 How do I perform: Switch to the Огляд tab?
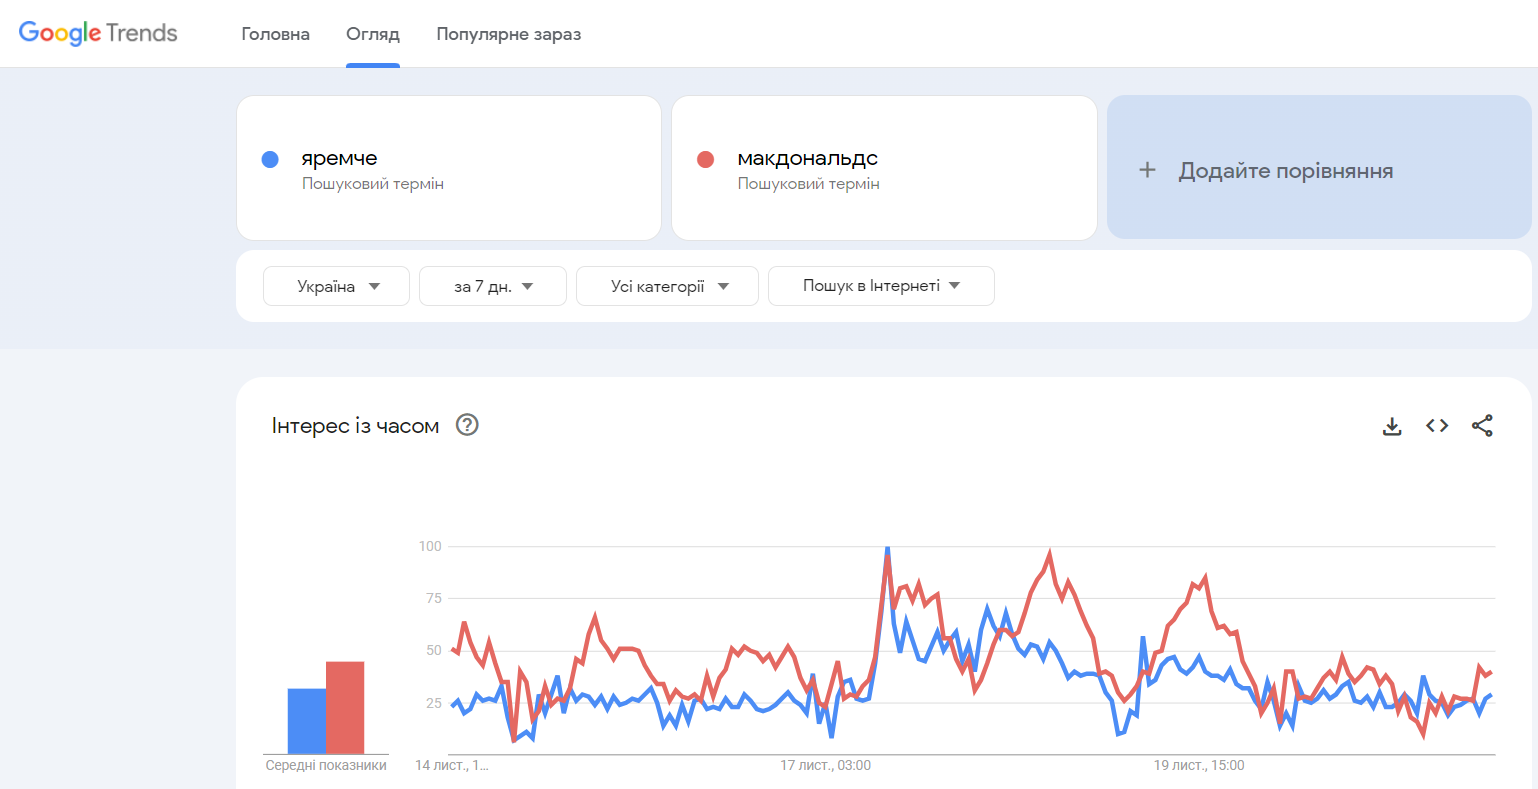[x=373, y=34]
